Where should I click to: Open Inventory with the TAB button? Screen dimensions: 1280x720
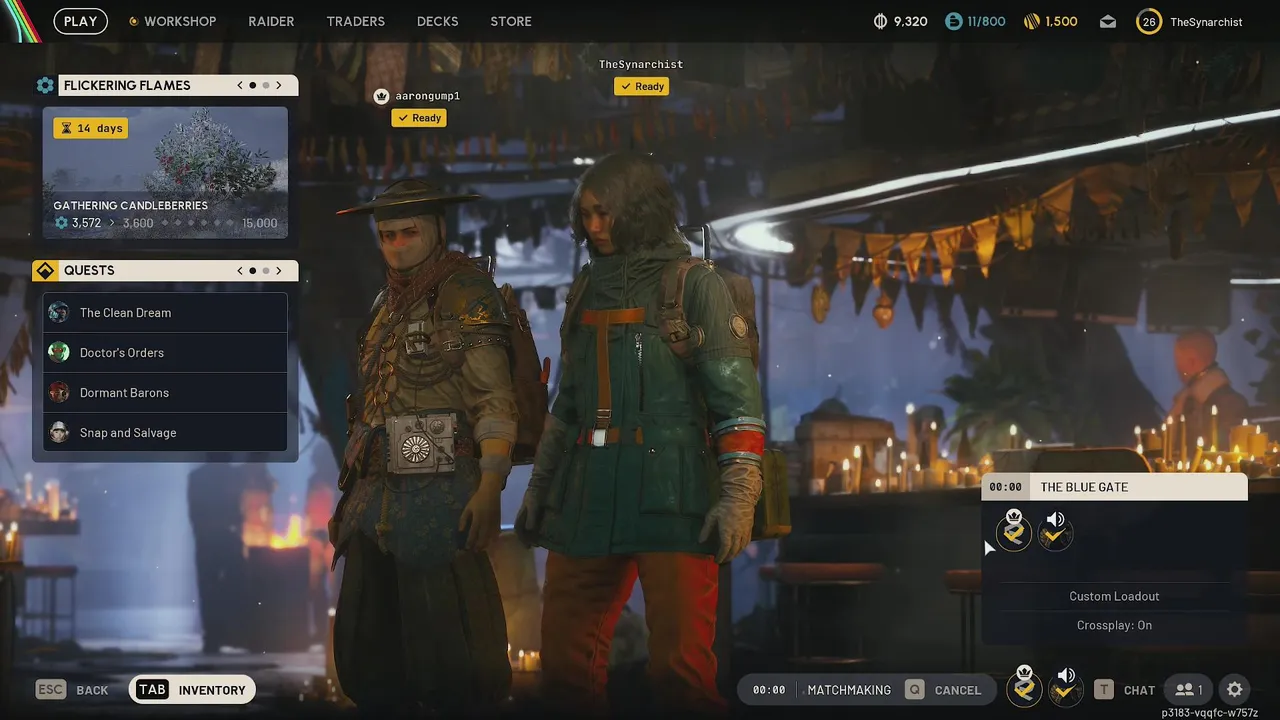click(x=192, y=690)
